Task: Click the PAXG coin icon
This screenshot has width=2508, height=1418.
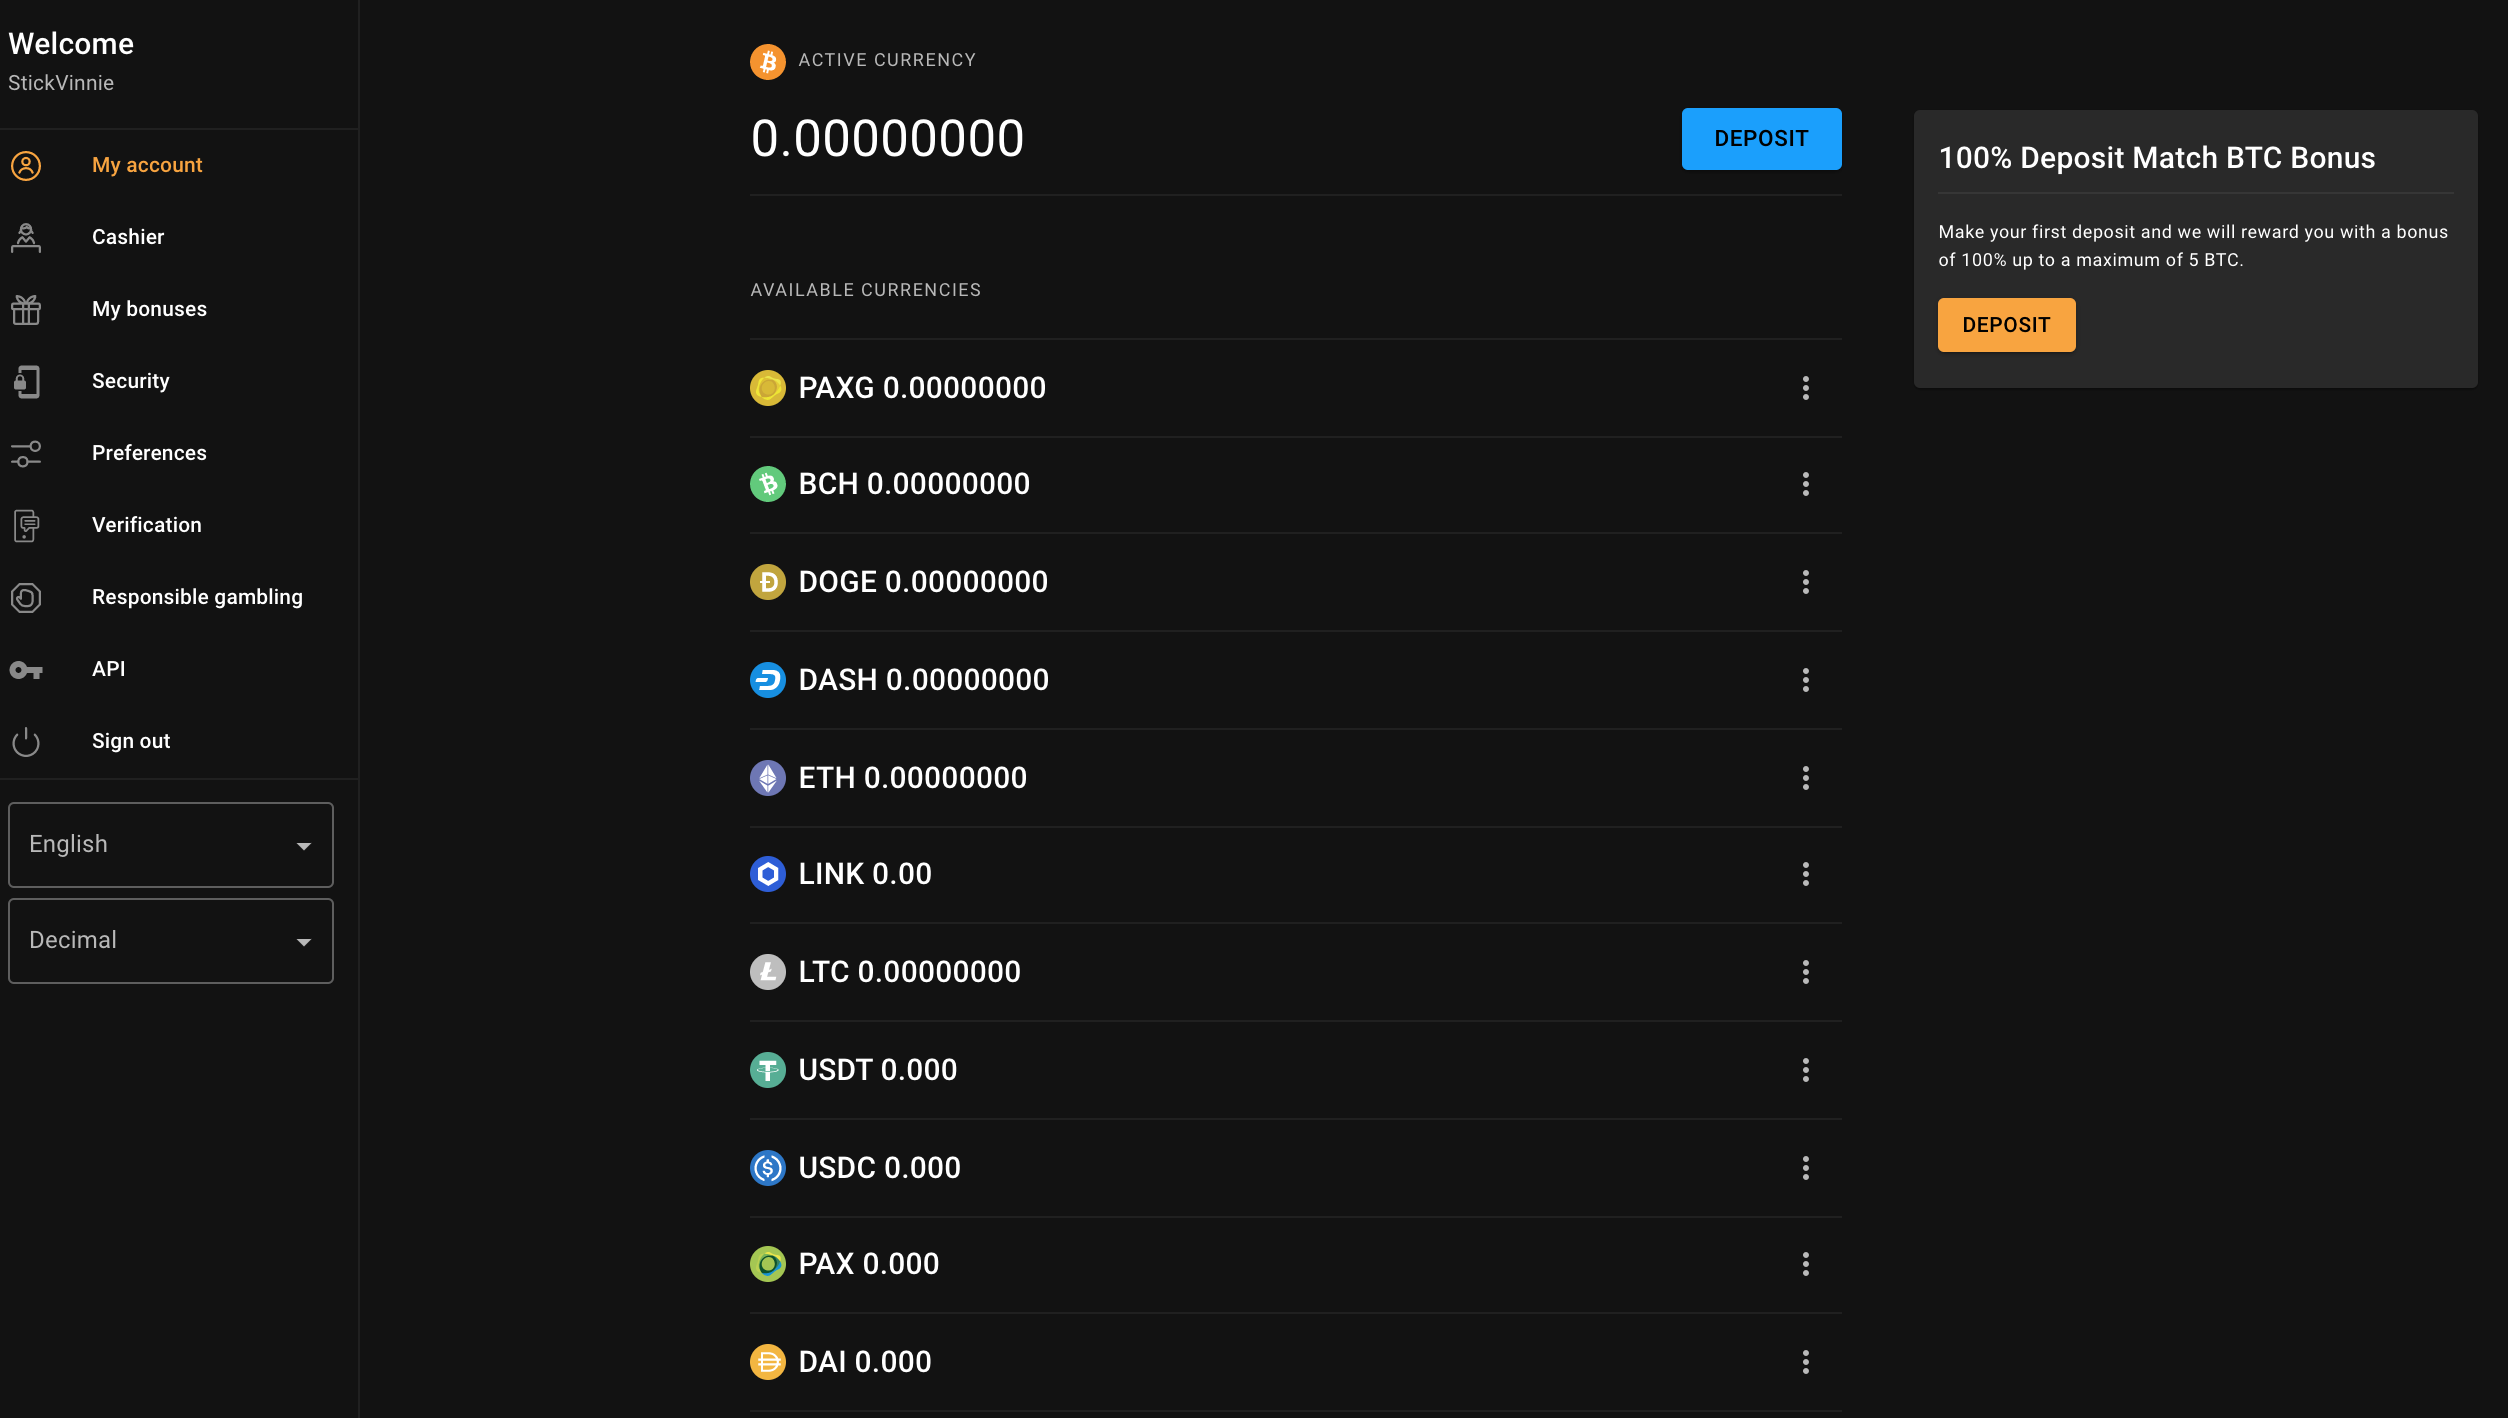Action: click(767, 388)
